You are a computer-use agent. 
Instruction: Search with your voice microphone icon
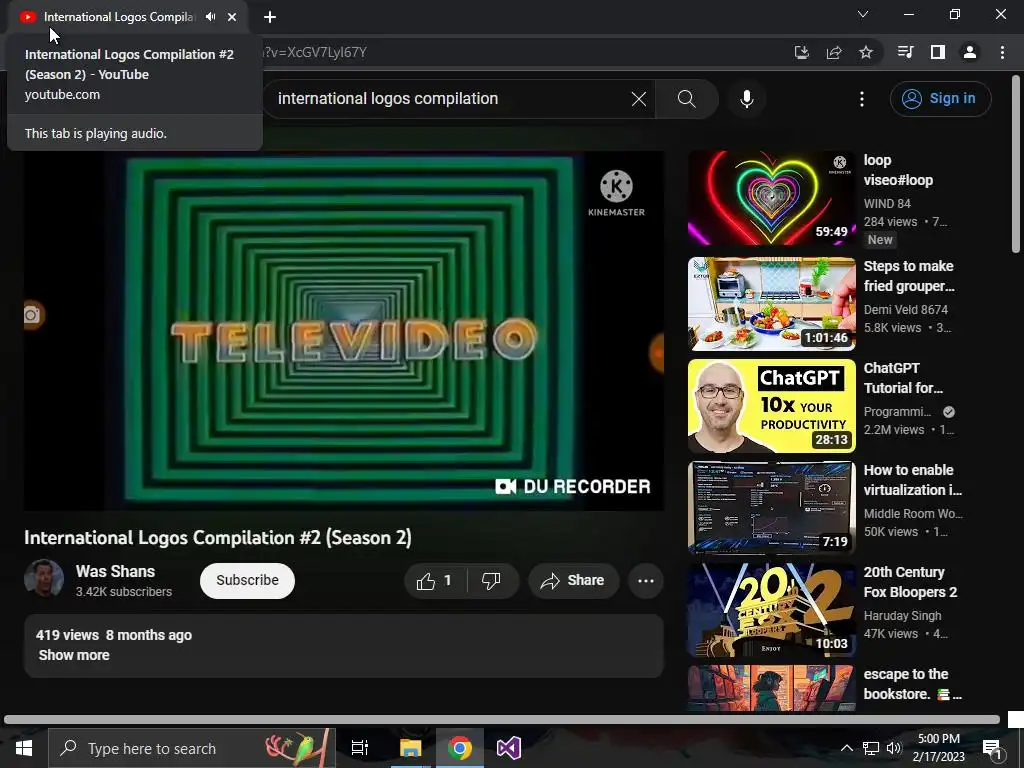[x=746, y=99]
